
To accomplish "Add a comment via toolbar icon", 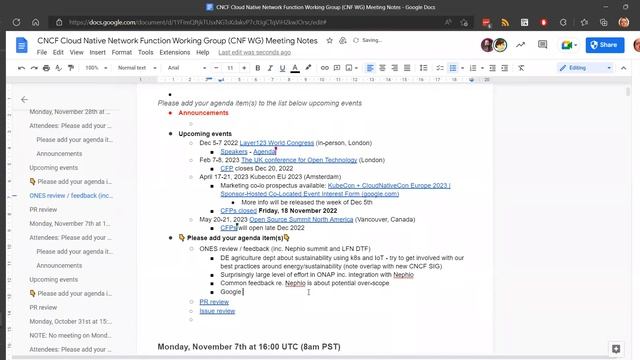I will coord(337,68).
